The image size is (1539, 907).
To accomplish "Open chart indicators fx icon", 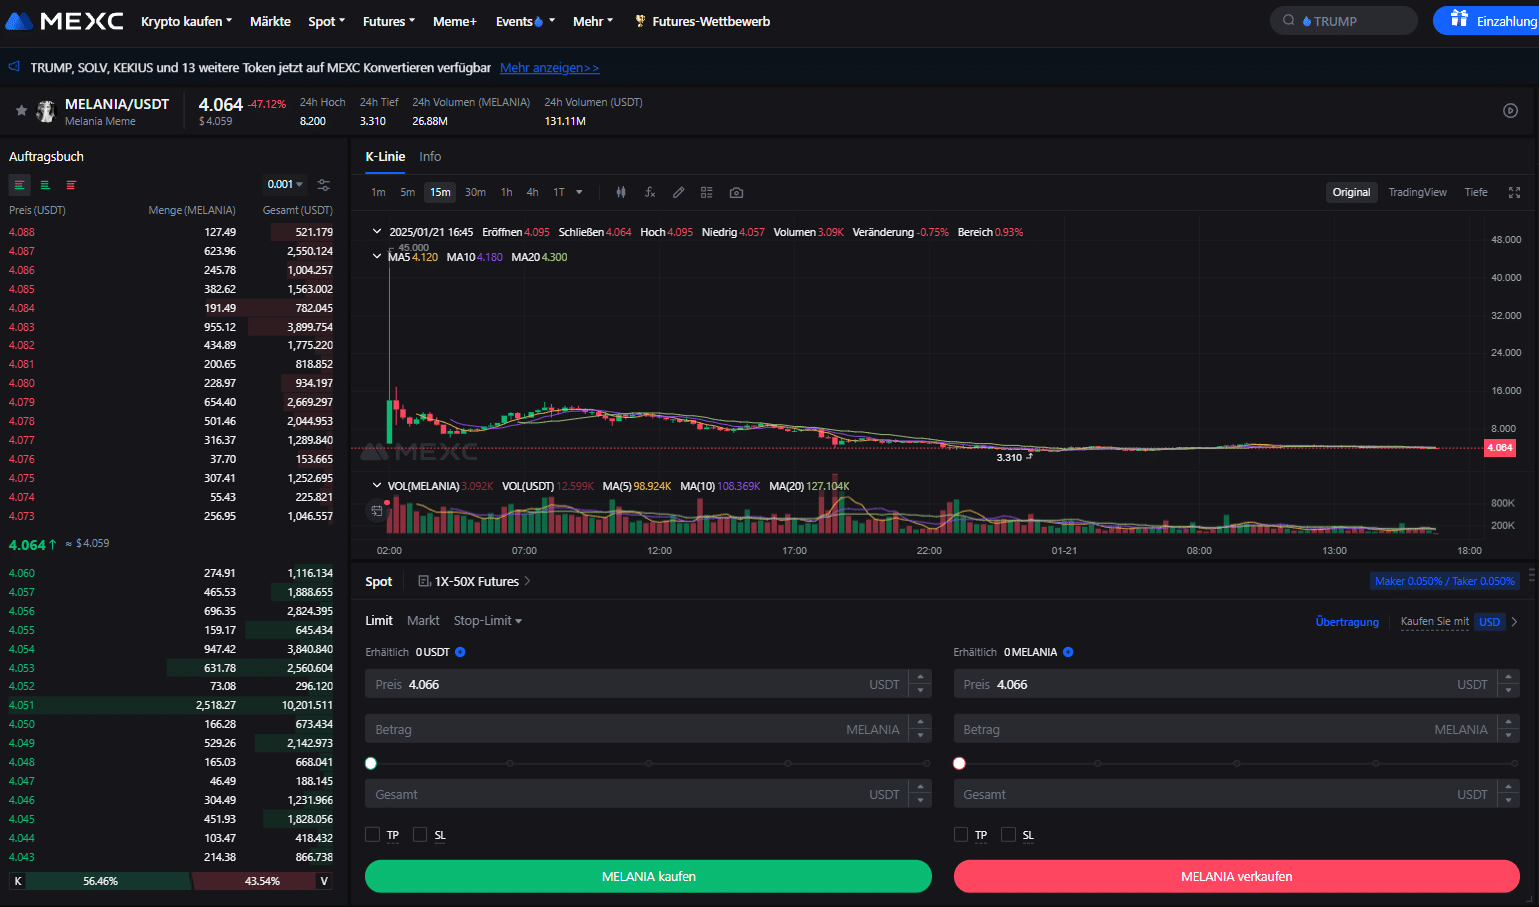I will (650, 192).
